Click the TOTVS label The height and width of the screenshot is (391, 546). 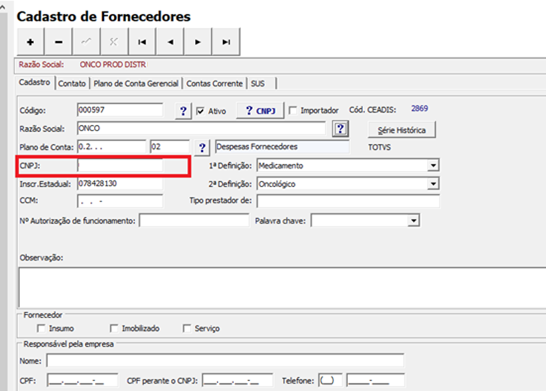380,147
